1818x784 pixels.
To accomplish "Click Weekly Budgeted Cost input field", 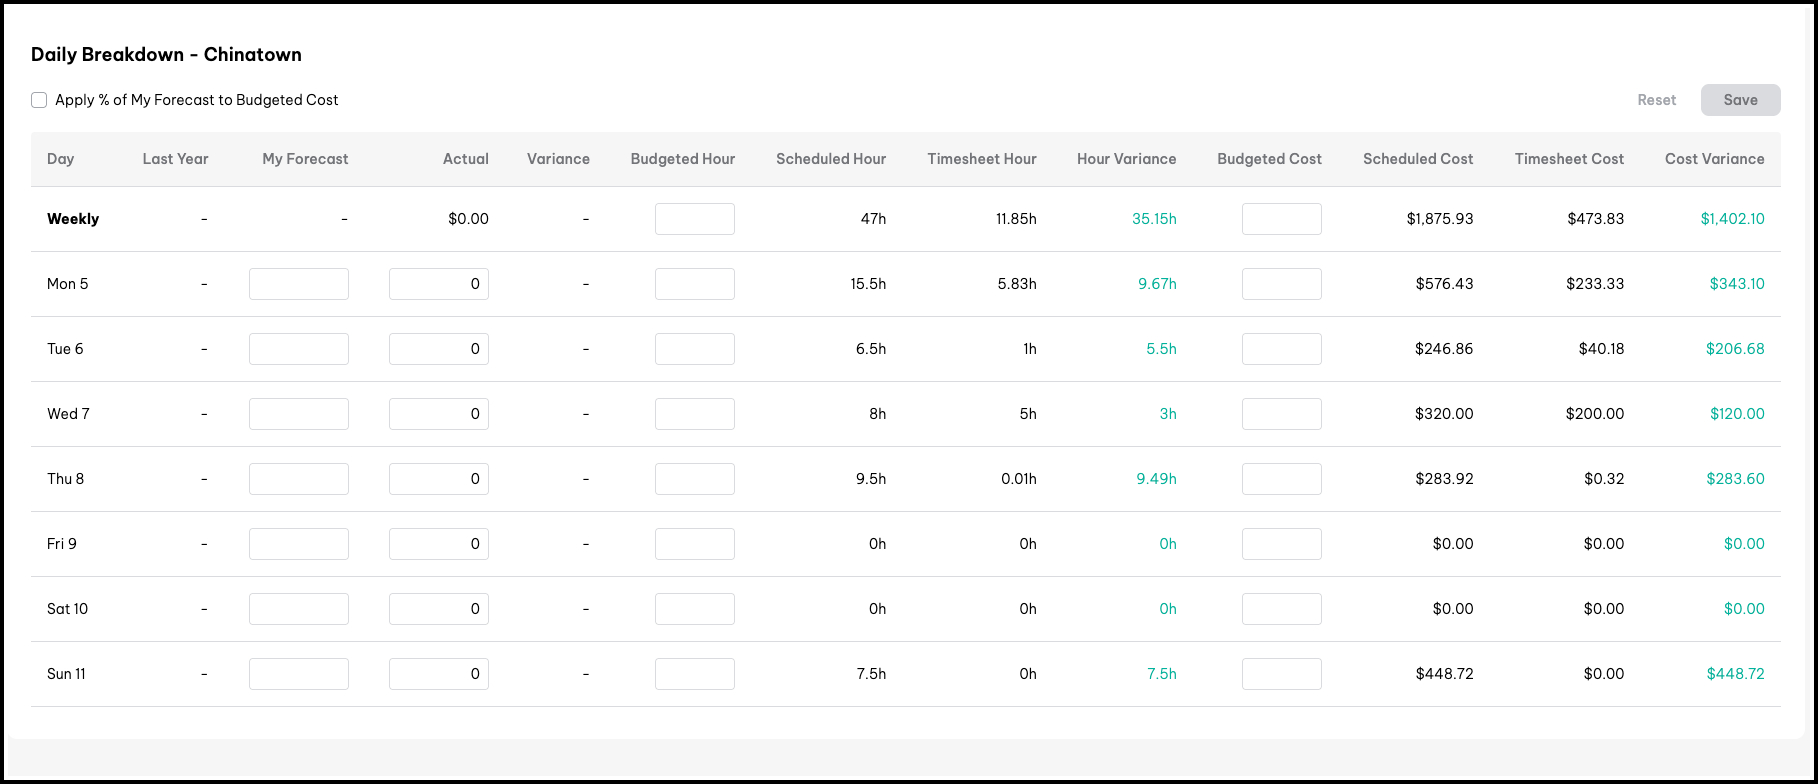I will tap(1281, 219).
